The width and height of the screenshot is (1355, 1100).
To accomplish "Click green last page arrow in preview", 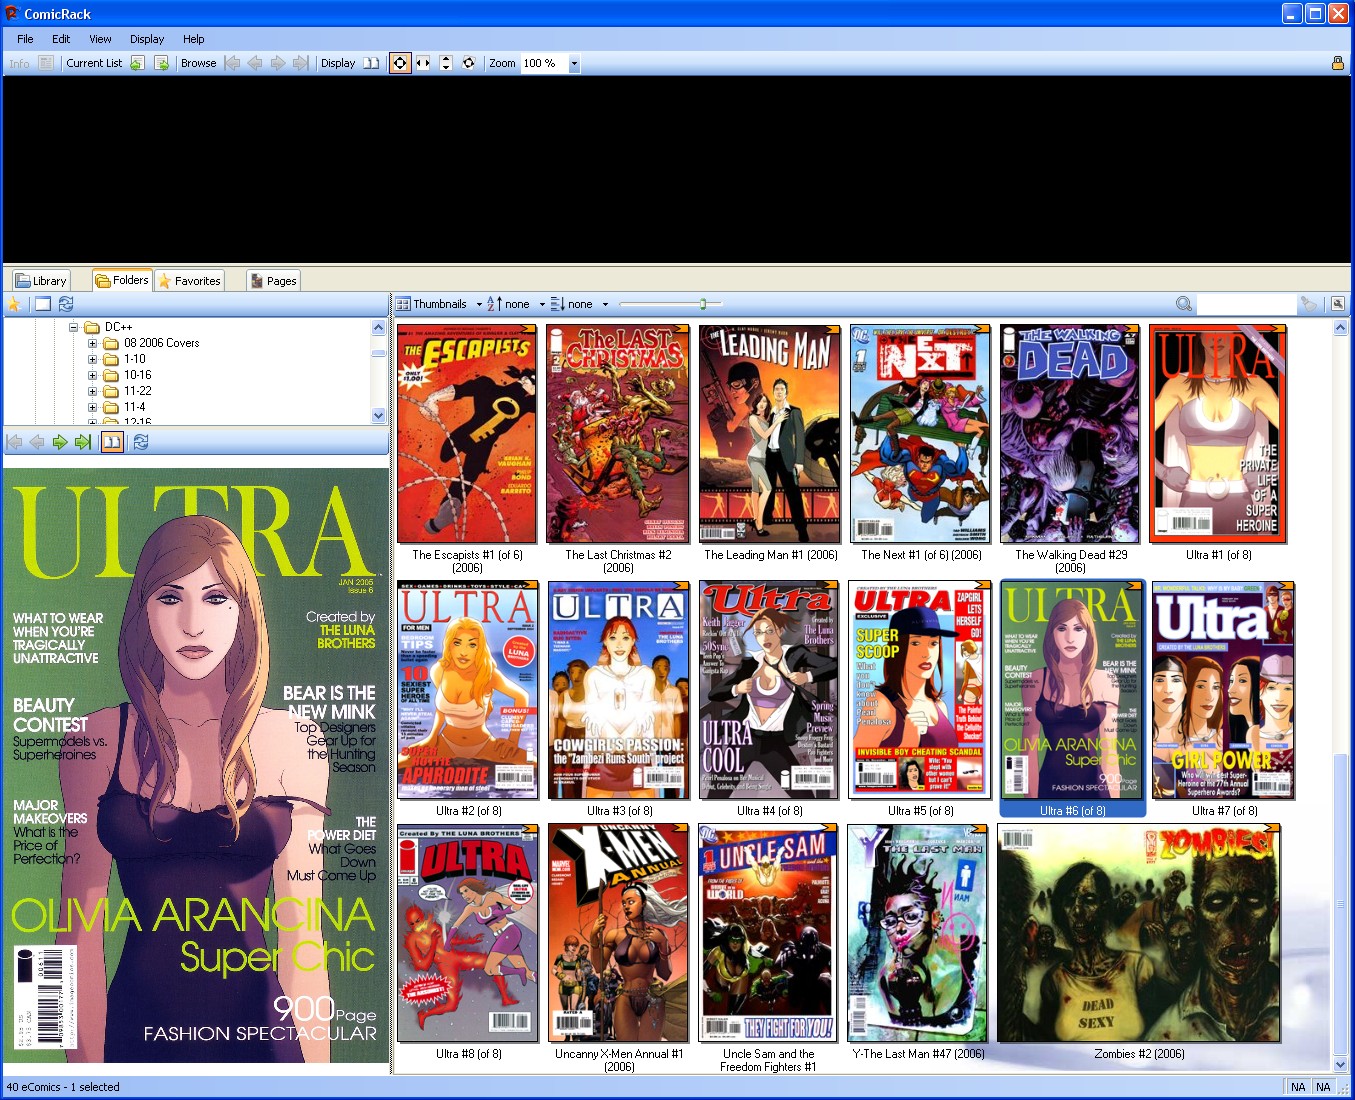I will click(83, 442).
